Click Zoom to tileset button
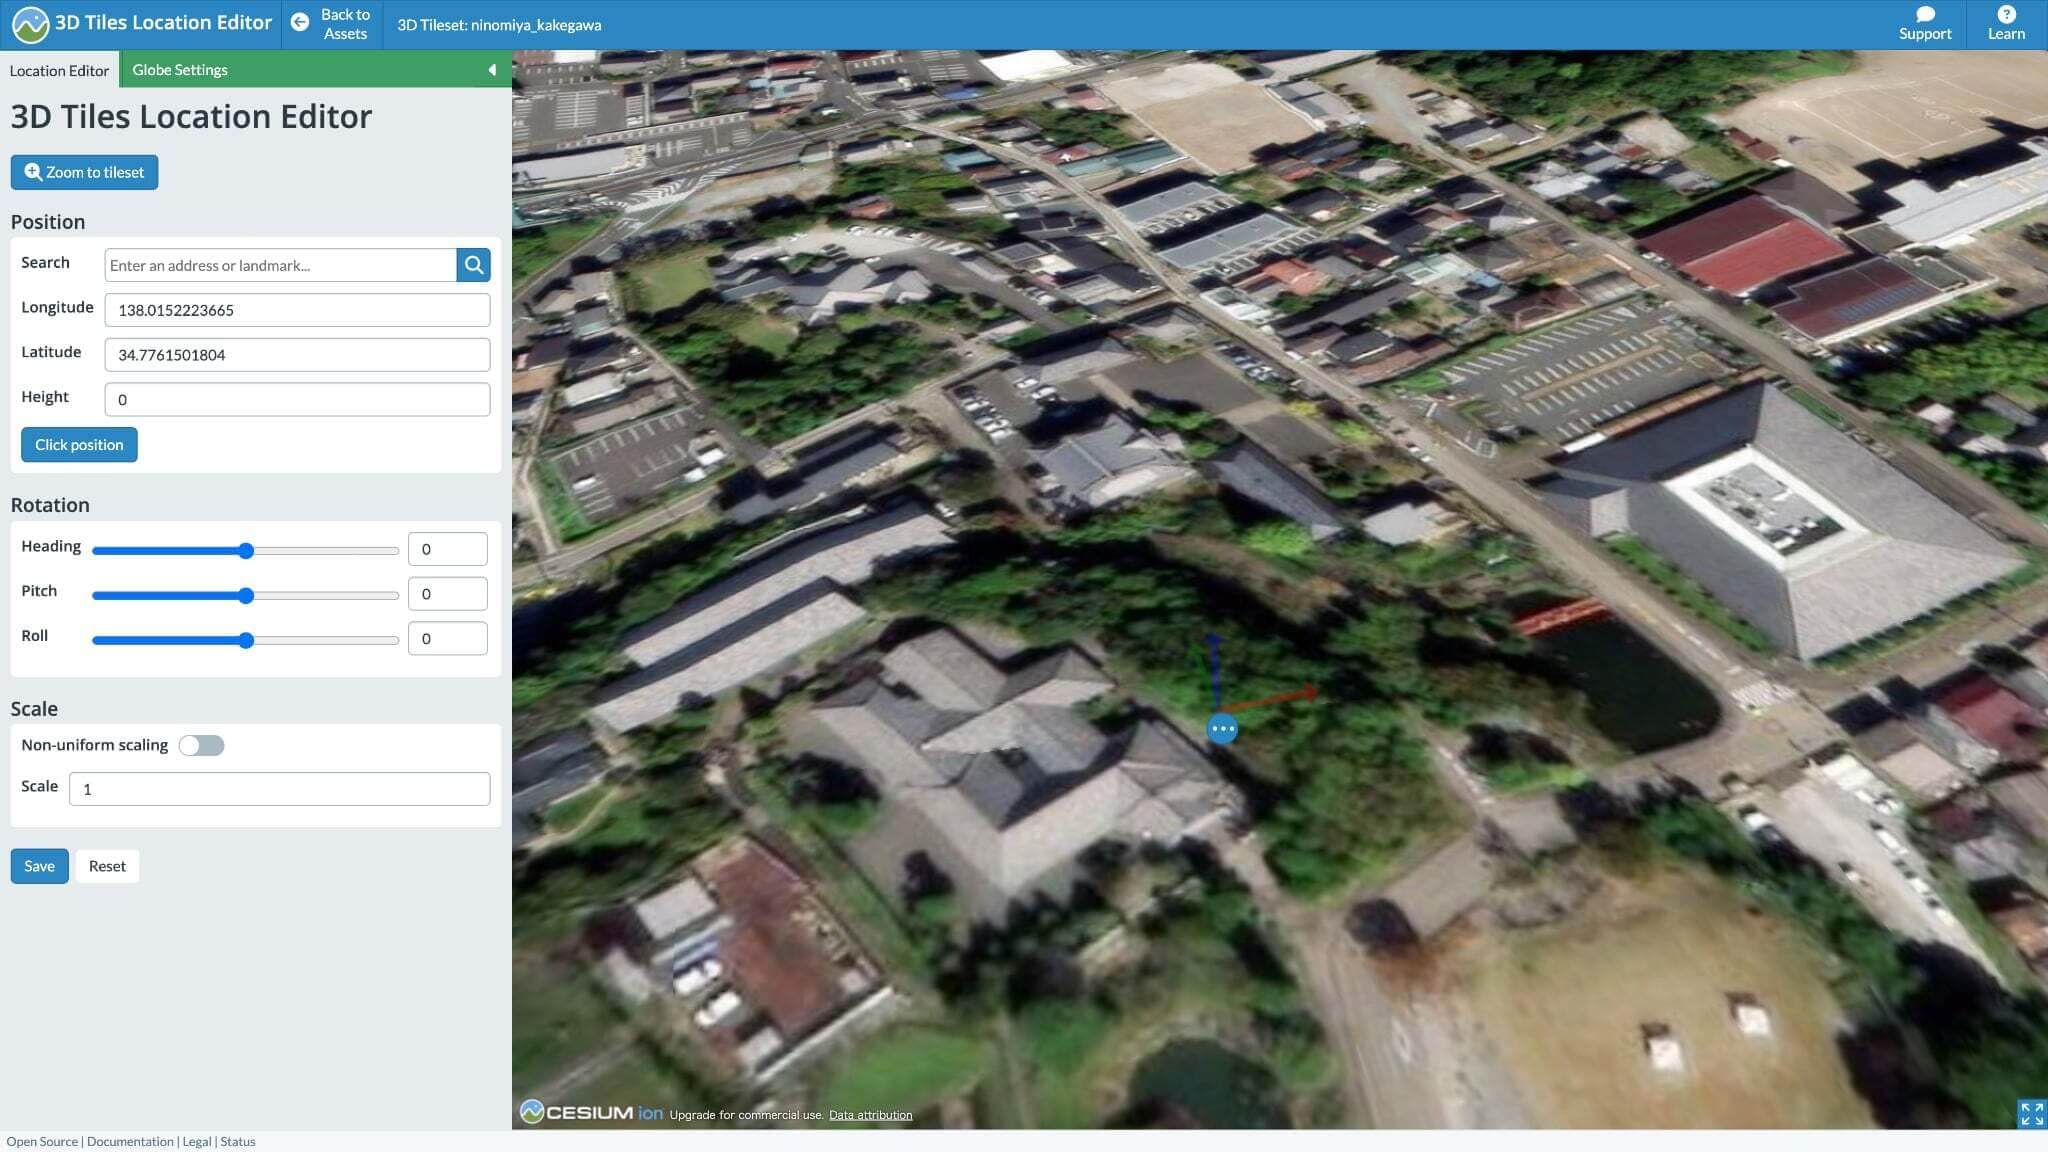The width and height of the screenshot is (2048, 1152). click(x=84, y=172)
